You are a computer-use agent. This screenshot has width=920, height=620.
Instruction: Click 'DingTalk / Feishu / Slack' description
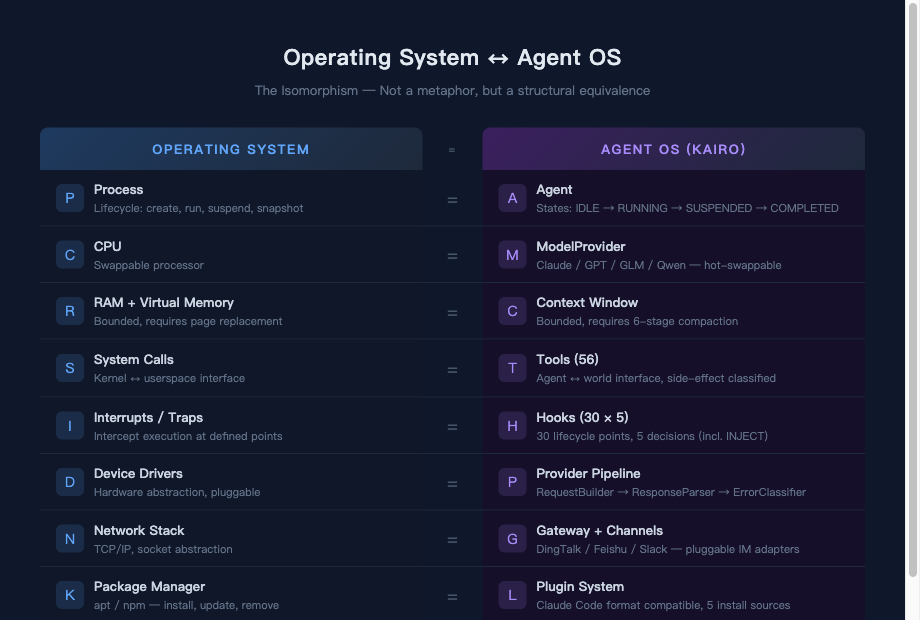click(668, 549)
